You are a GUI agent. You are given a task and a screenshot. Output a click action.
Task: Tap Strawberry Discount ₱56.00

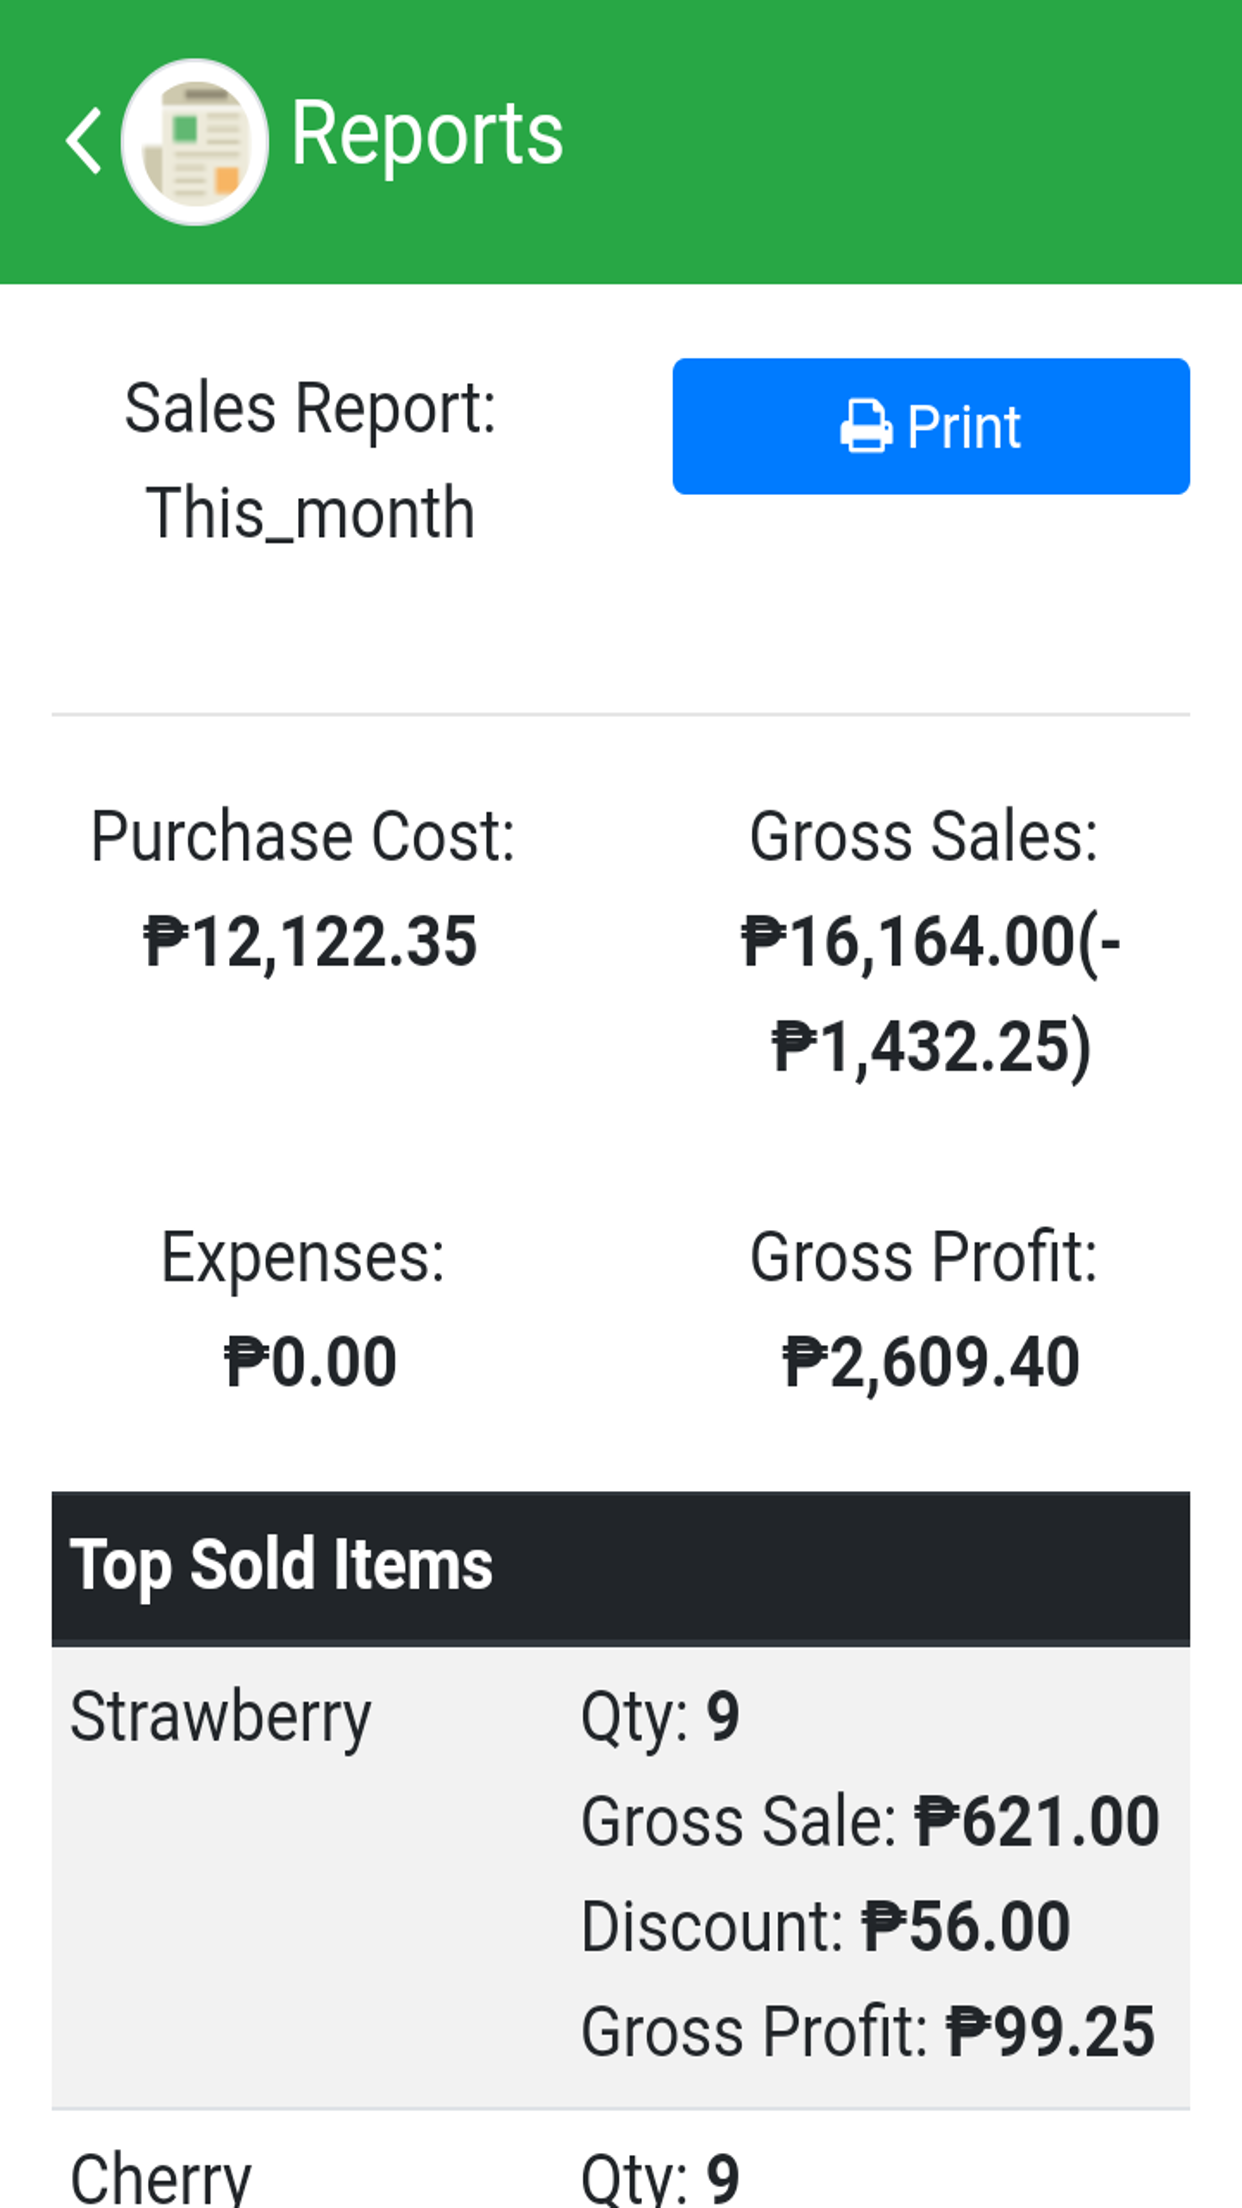pos(965,1926)
